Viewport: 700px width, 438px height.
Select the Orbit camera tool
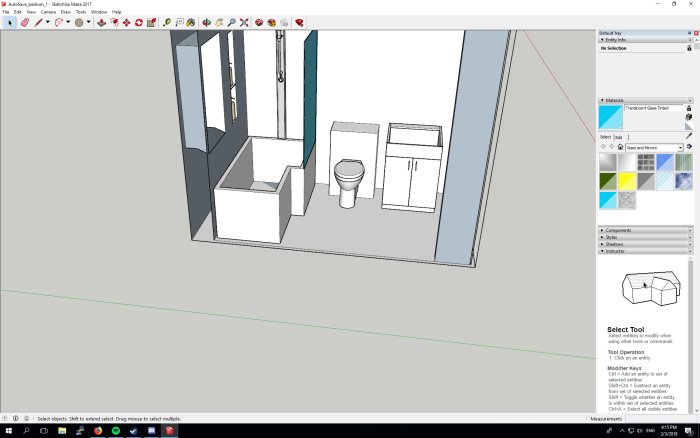point(206,22)
